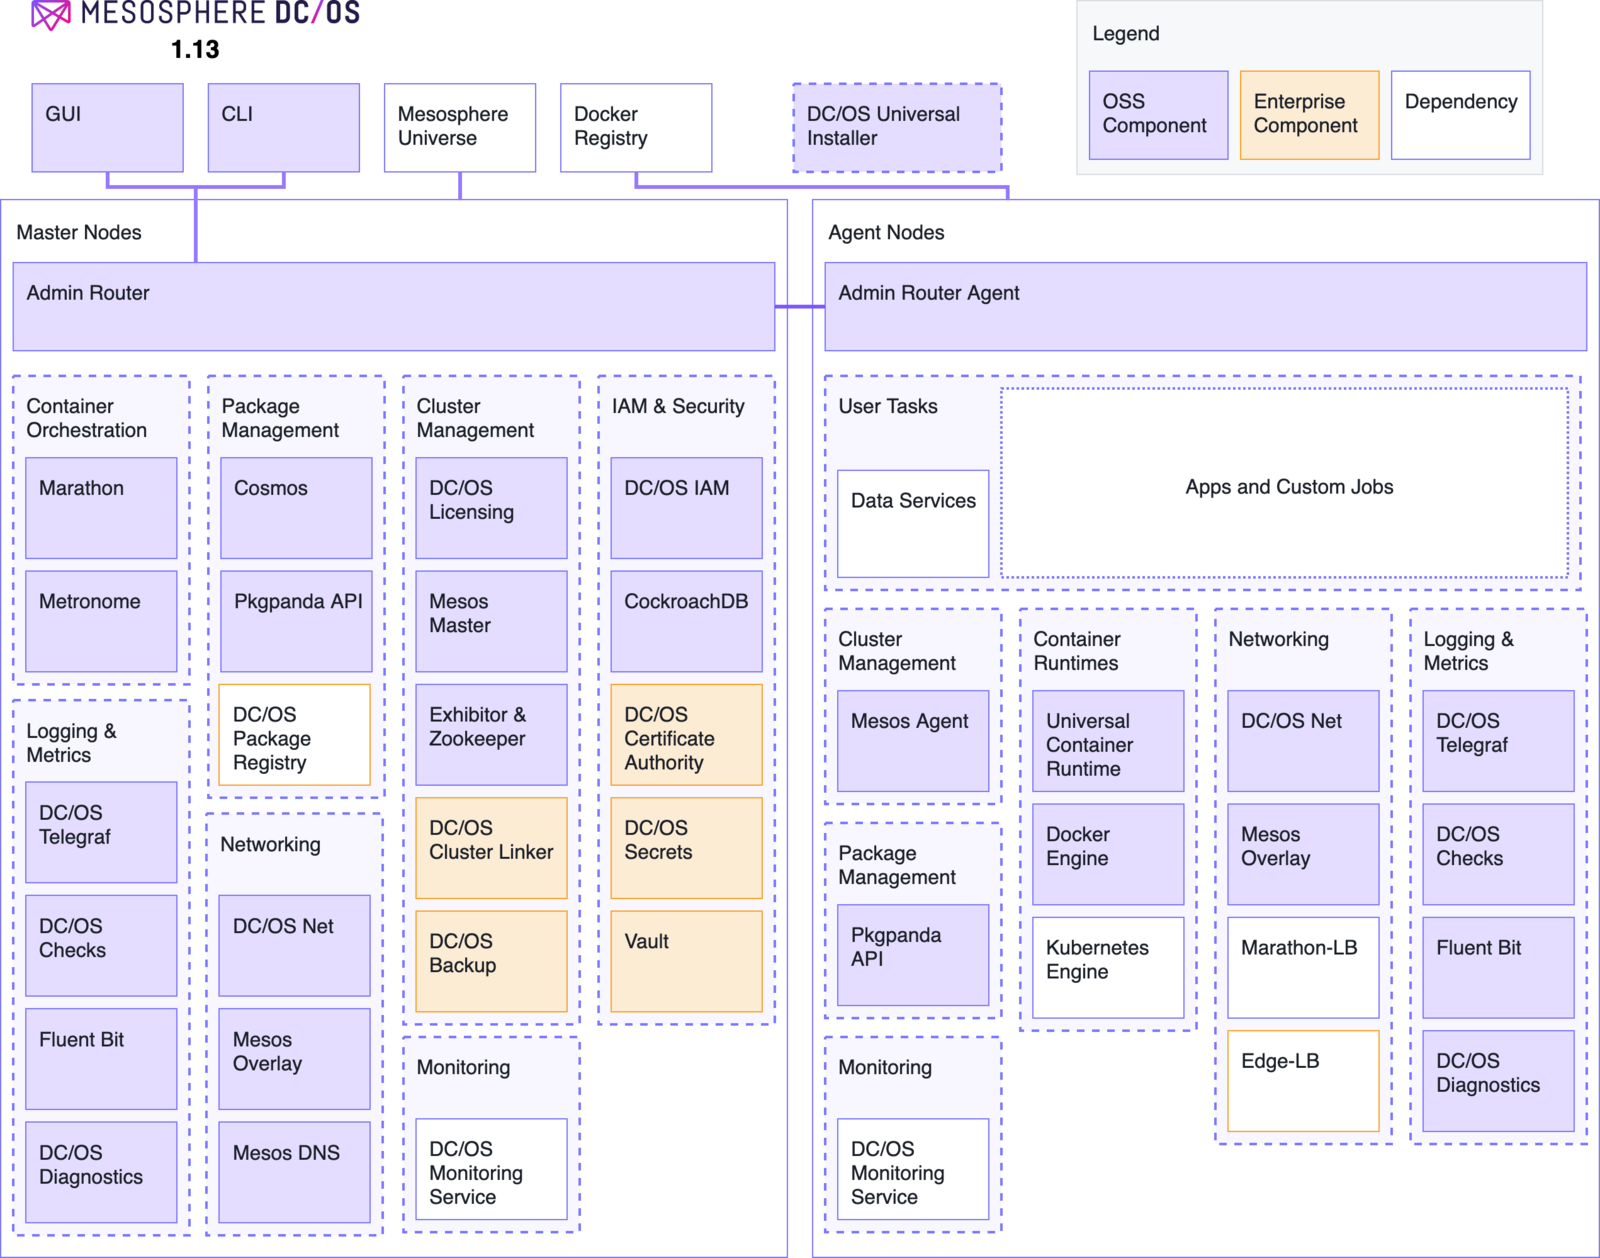Click Pkgpanda API under Agent Nodes
Image resolution: width=1600 pixels, height=1258 pixels.
(x=913, y=955)
